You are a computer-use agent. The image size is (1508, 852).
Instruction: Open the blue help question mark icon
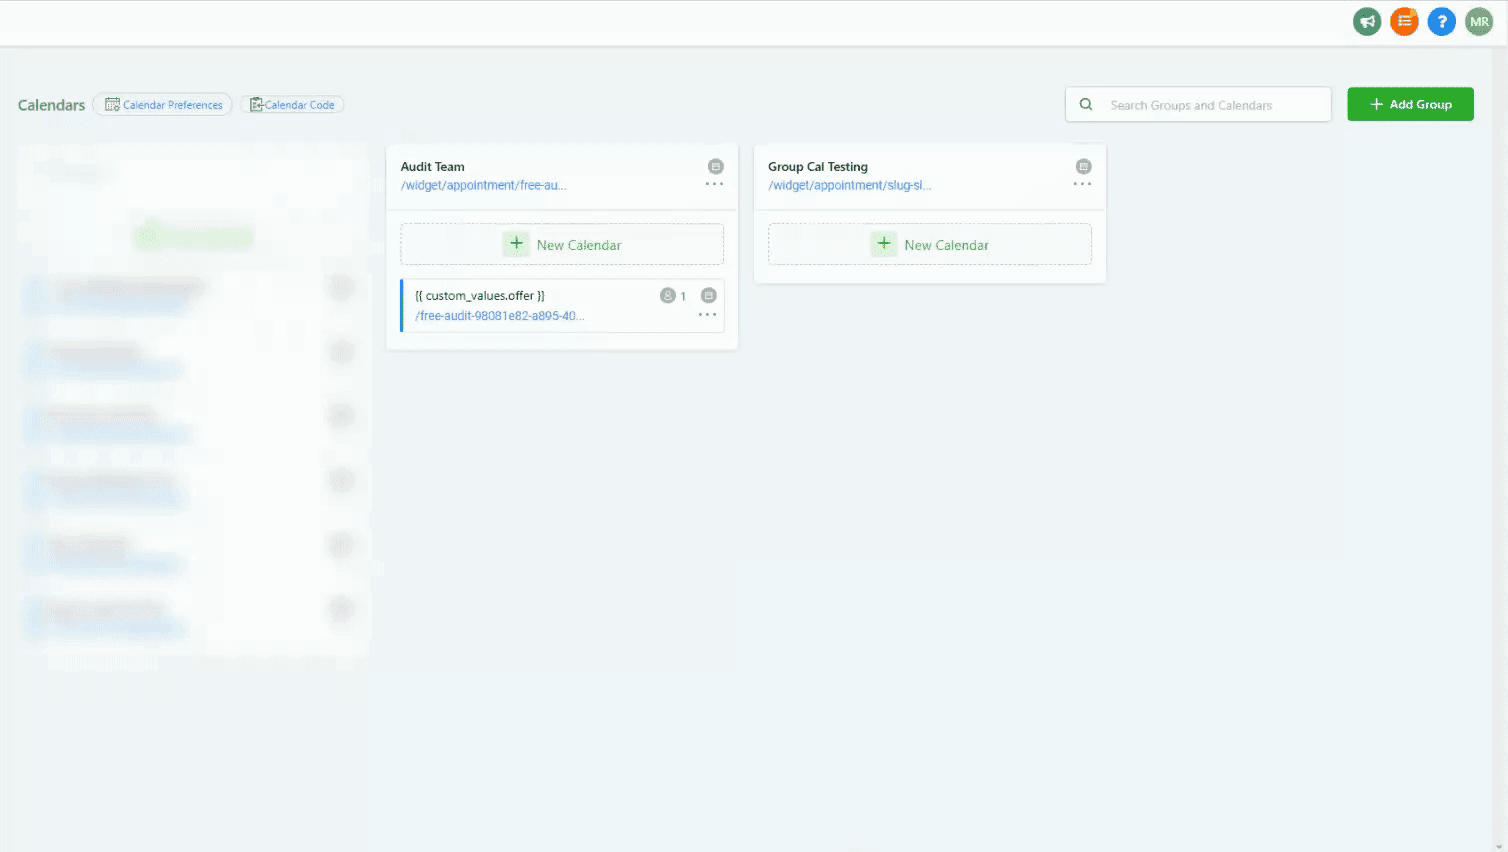click(1441, 21)
